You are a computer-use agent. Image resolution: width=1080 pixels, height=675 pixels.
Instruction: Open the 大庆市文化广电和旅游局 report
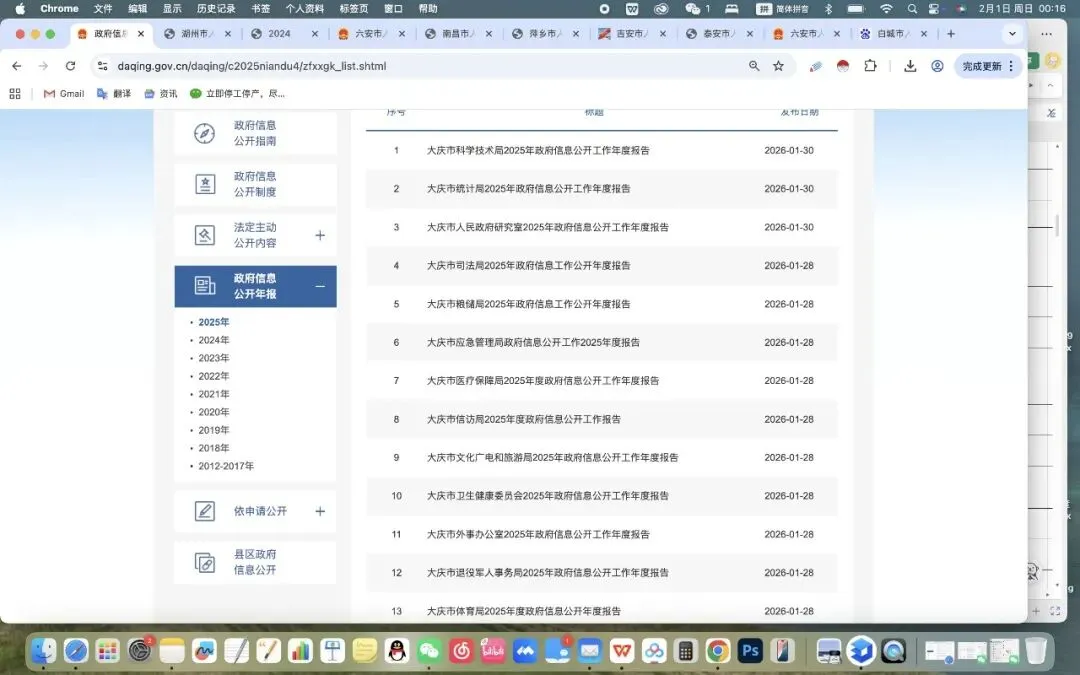[552, 457]
